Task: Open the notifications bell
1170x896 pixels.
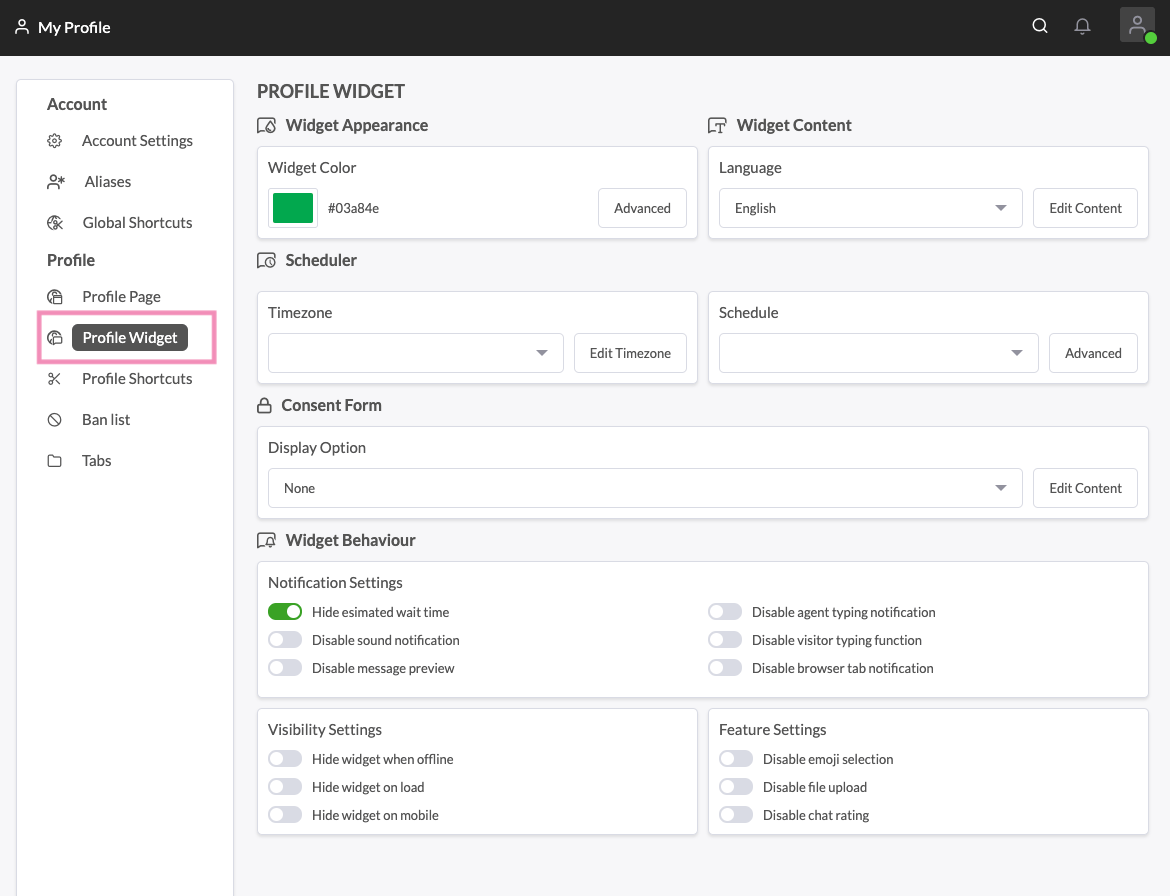Action: 1082,27
